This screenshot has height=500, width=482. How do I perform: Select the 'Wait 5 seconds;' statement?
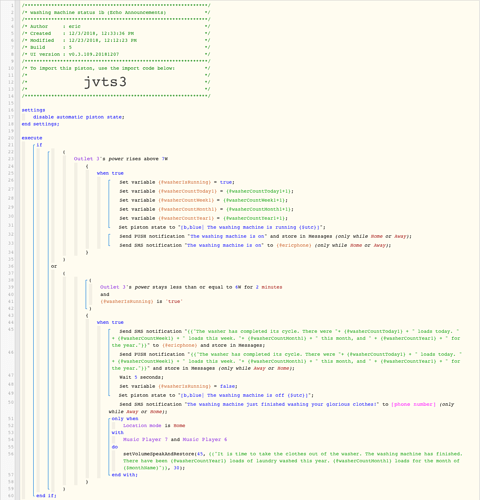pyautogui.click(x=142, y=377)
